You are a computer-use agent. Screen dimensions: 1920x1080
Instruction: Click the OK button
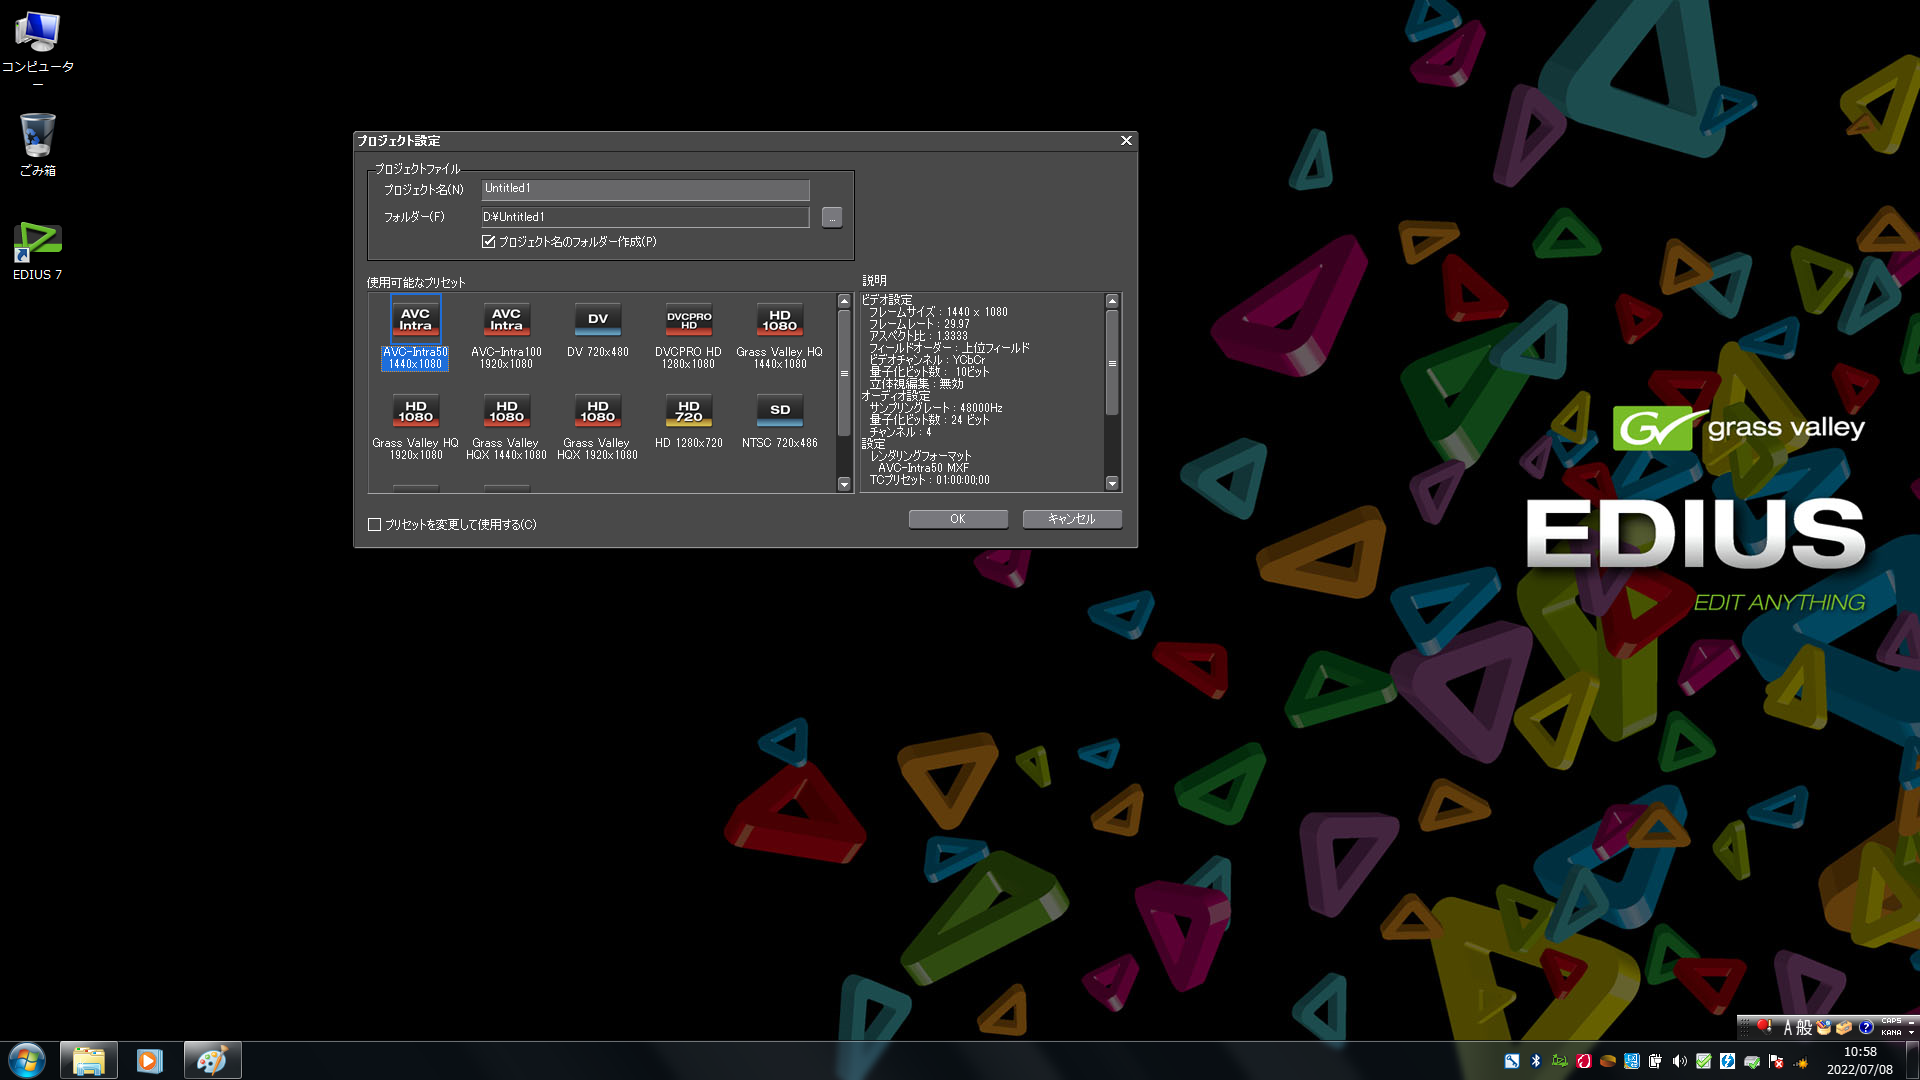(x=958, y=519)
